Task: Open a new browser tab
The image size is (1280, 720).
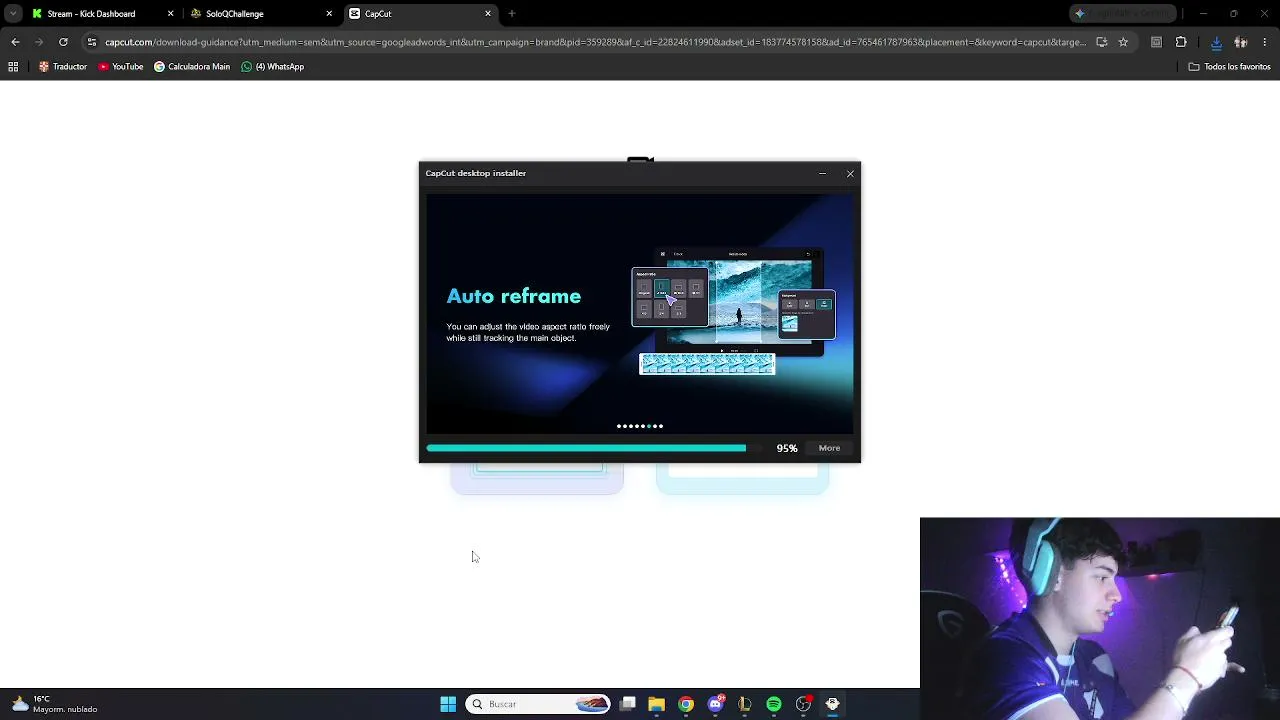Action: pos(512,14)
